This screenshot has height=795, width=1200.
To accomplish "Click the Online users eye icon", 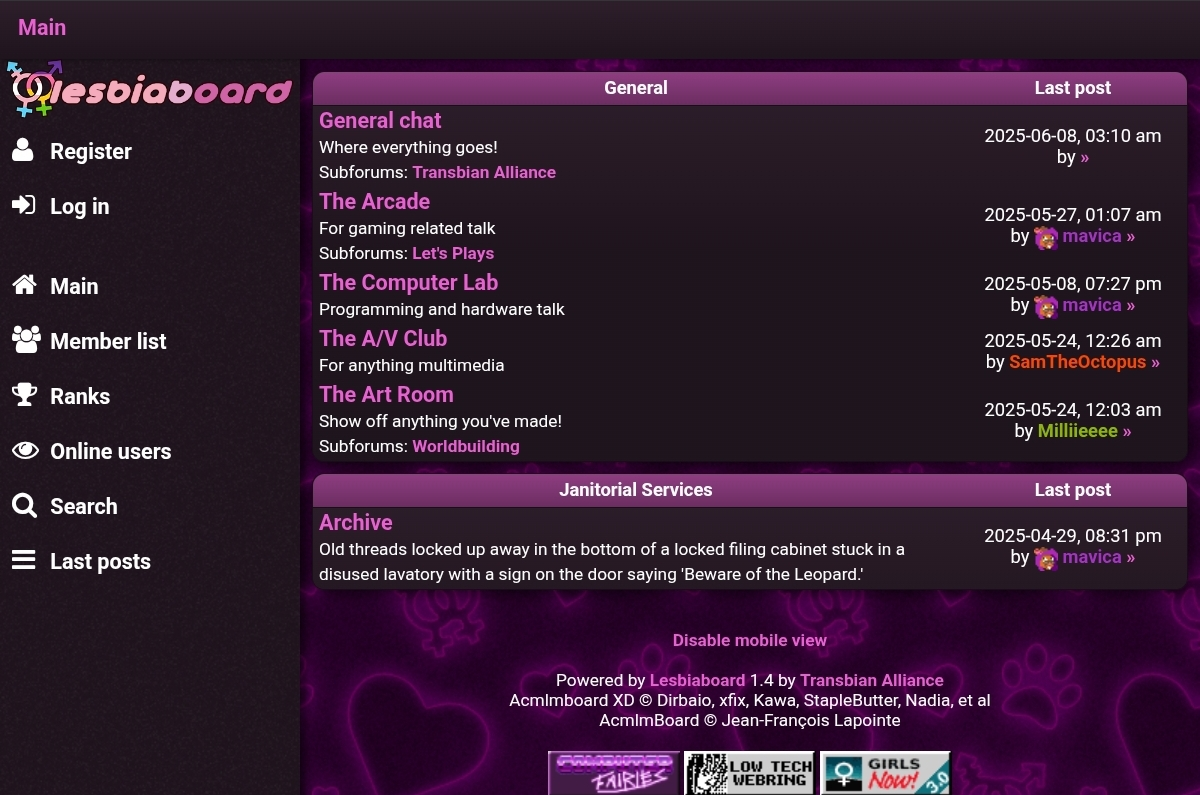I will [x=25, y=450].
